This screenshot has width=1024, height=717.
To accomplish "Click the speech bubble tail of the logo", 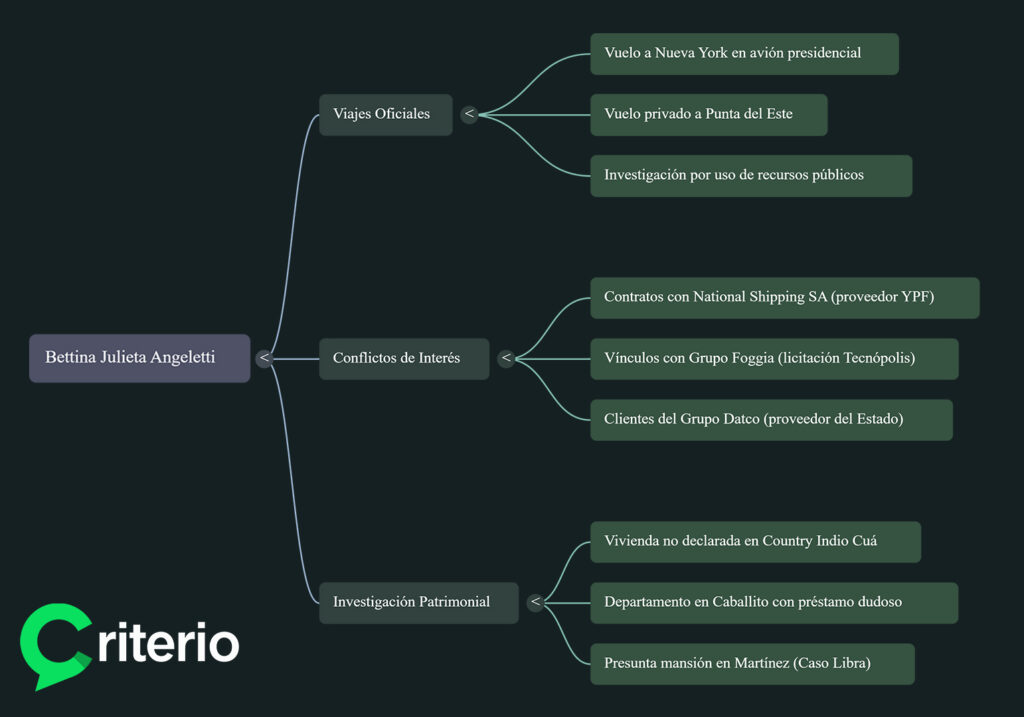I will 40,681.
